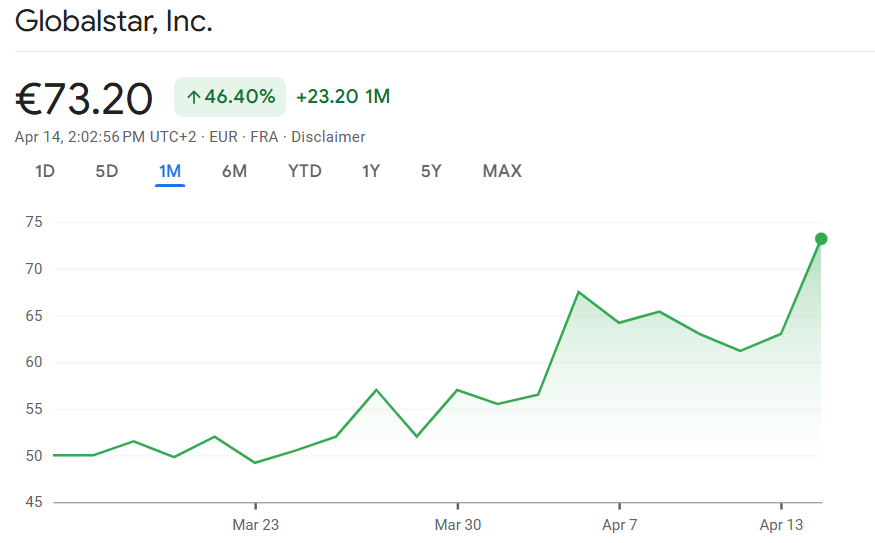Image resolution: width=875 pixels, height=543 pixels.
Task: Click the up arrow in percentage badge
Action: tap(193, 97)
